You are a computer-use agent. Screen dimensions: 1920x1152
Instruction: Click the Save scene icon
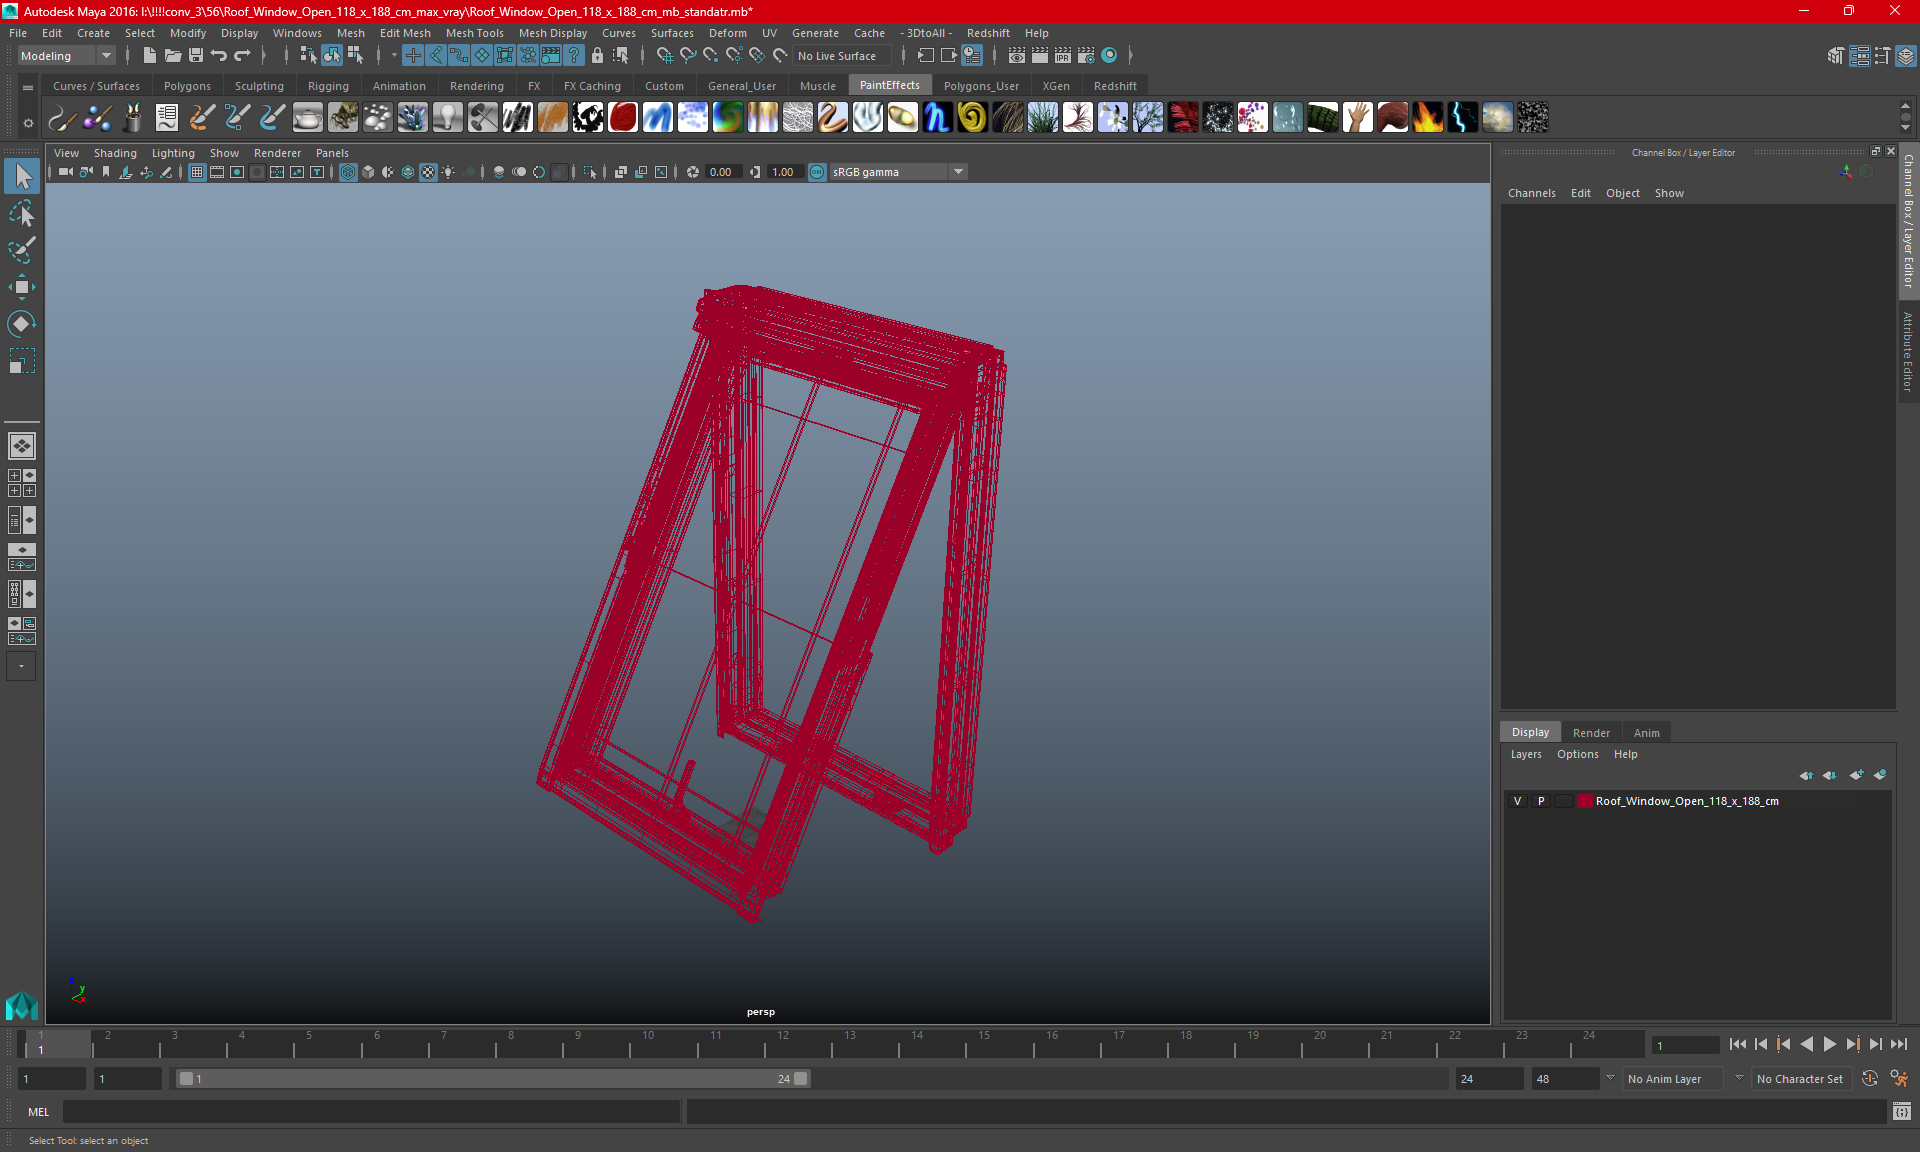[196, 56]
